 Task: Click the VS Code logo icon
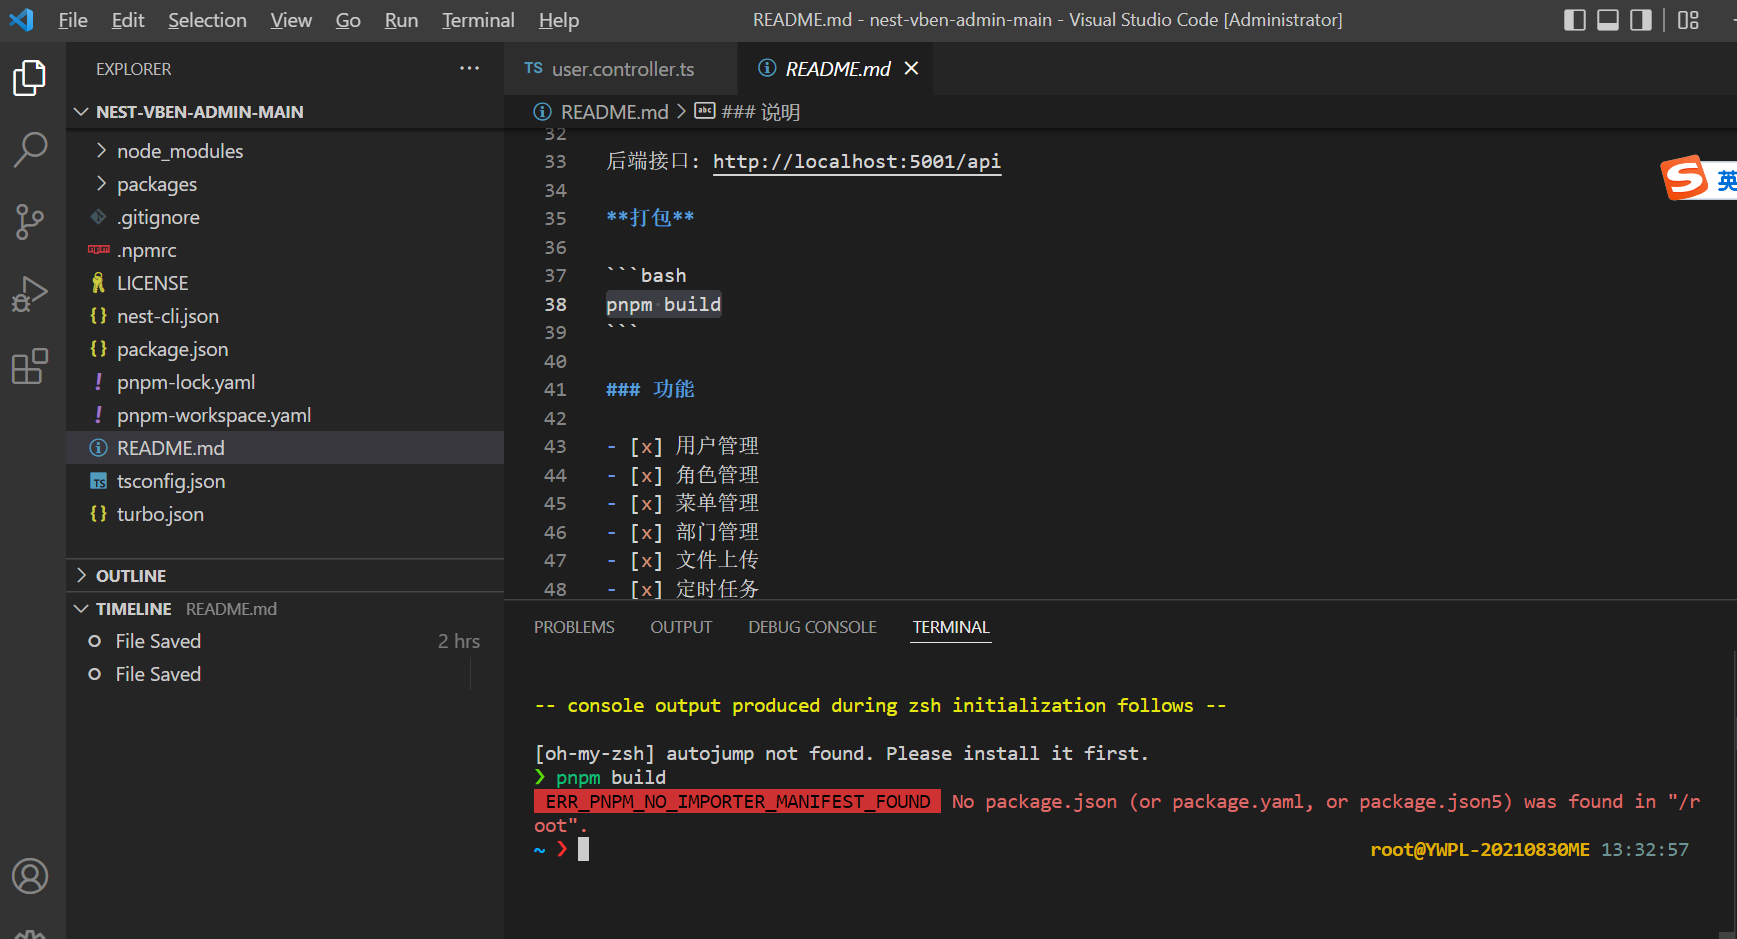(x=21, y=19)
